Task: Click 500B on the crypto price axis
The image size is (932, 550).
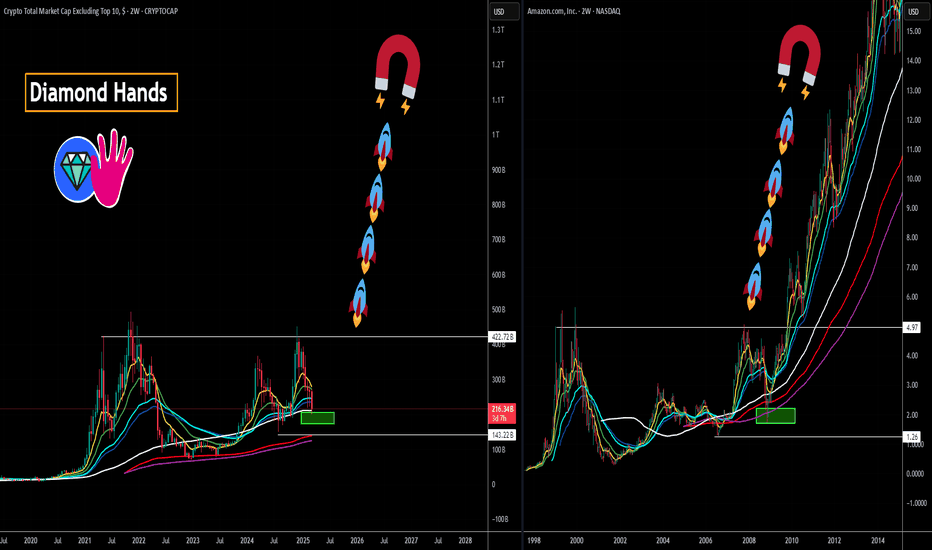Action: (x=499, y=310)
